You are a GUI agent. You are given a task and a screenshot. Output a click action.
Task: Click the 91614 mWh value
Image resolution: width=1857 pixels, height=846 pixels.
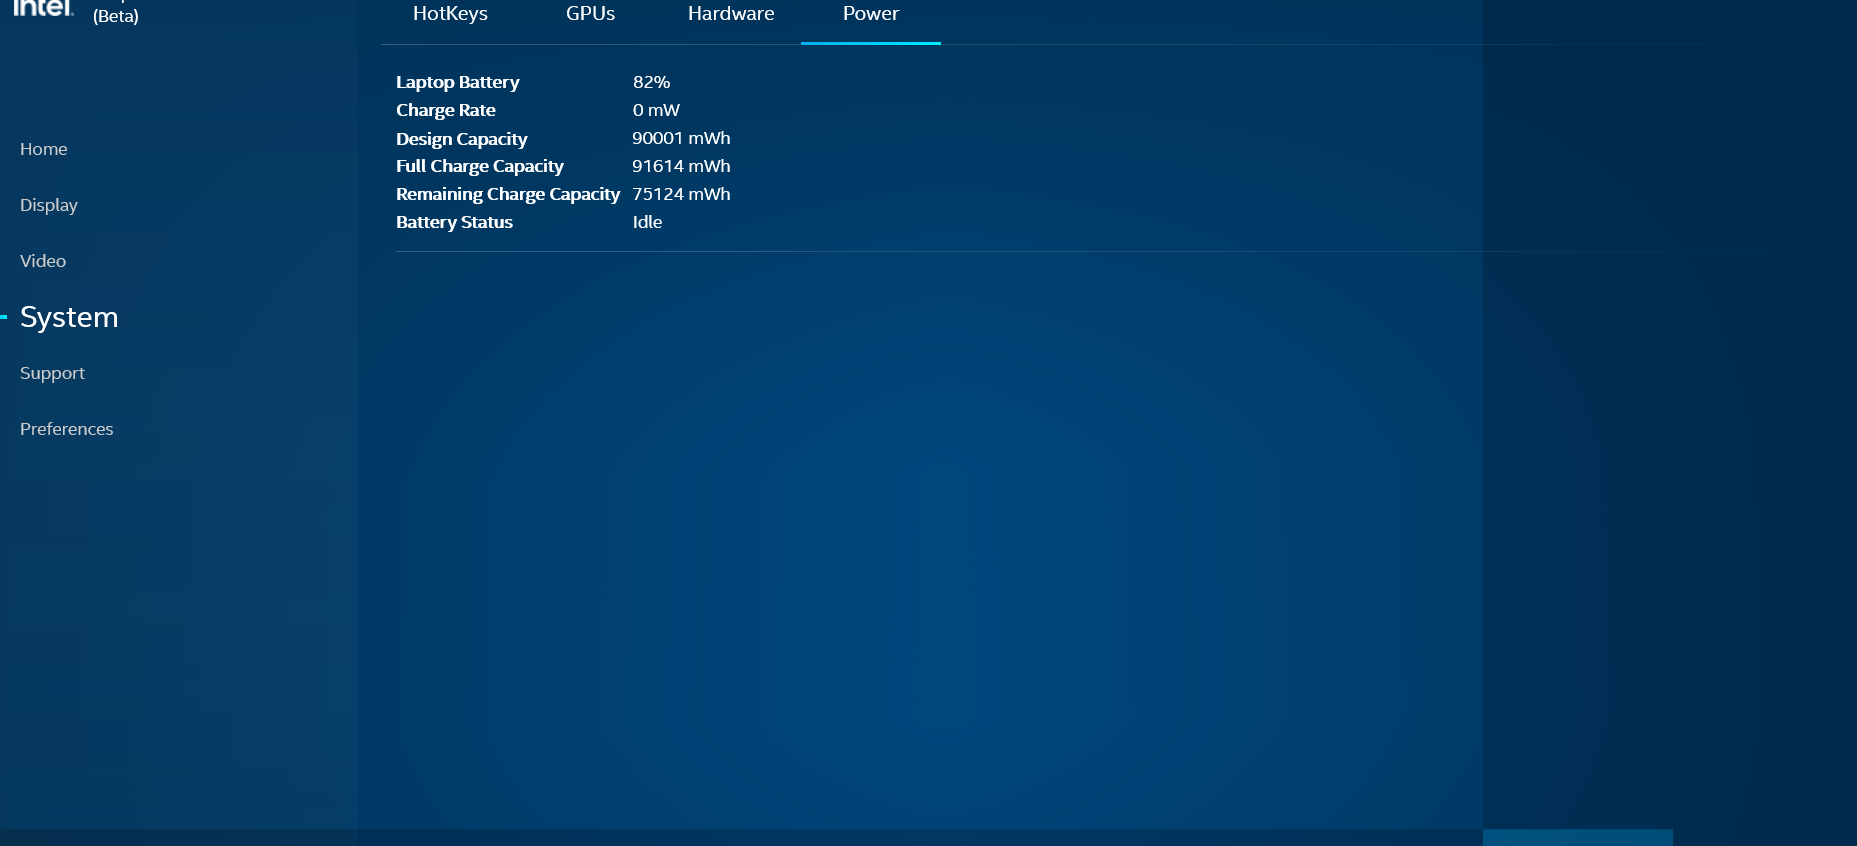[681, 166]
